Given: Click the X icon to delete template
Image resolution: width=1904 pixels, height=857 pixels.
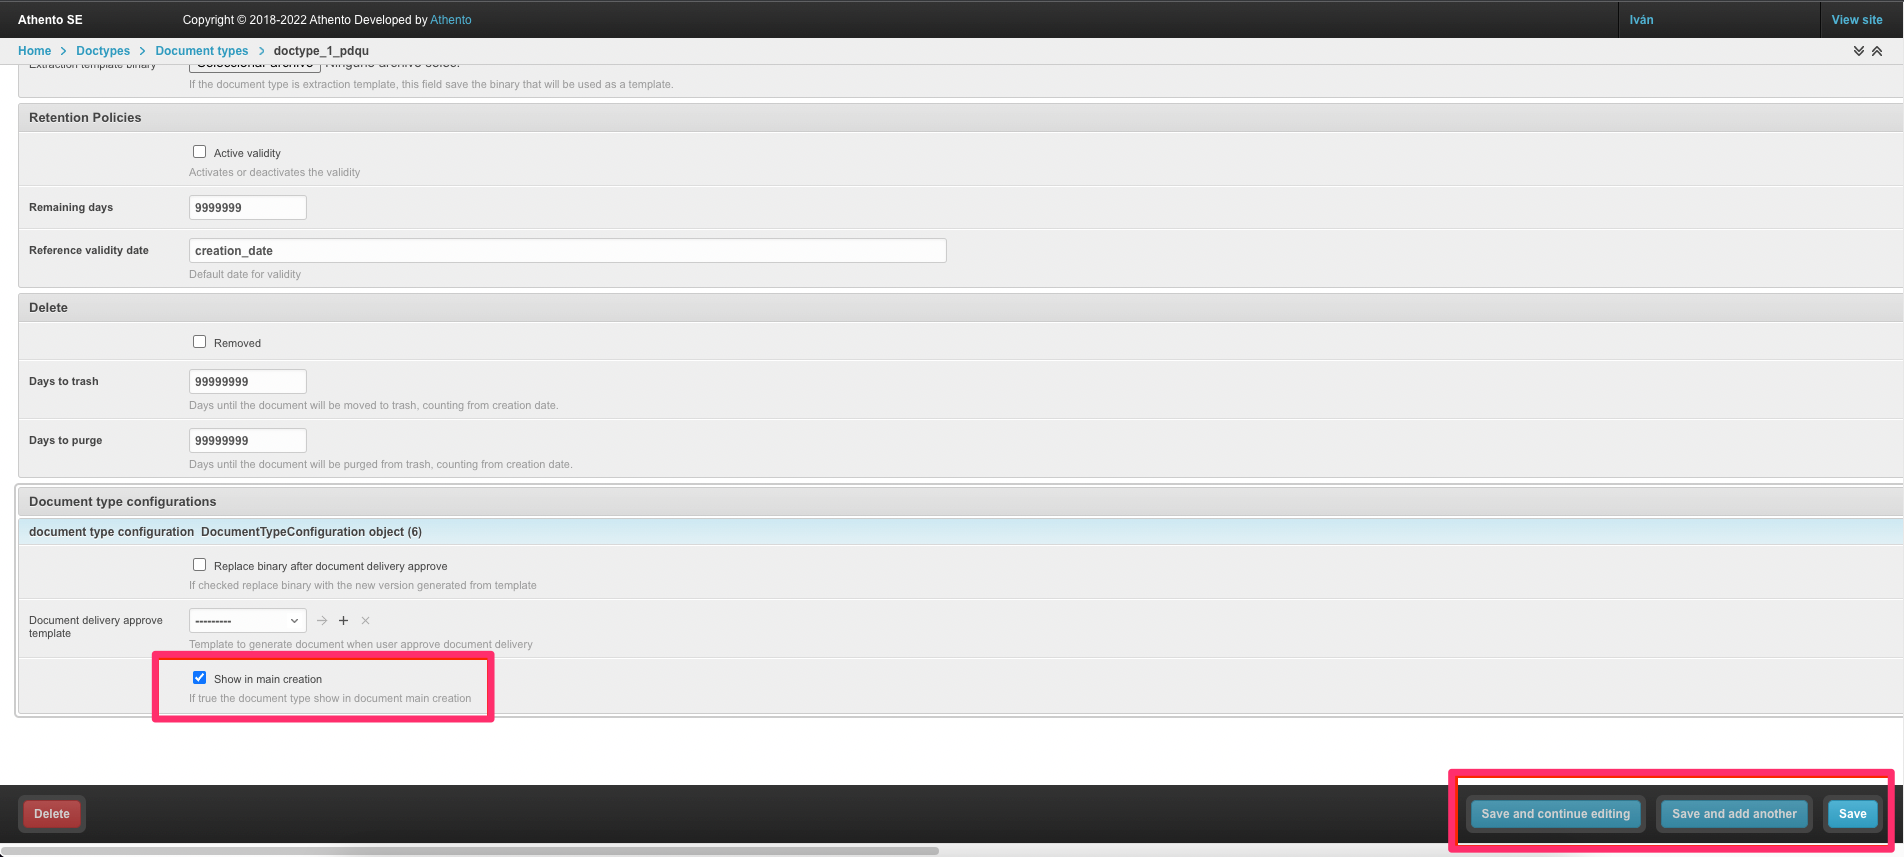Looking at the screenshot, I should 365,621.
